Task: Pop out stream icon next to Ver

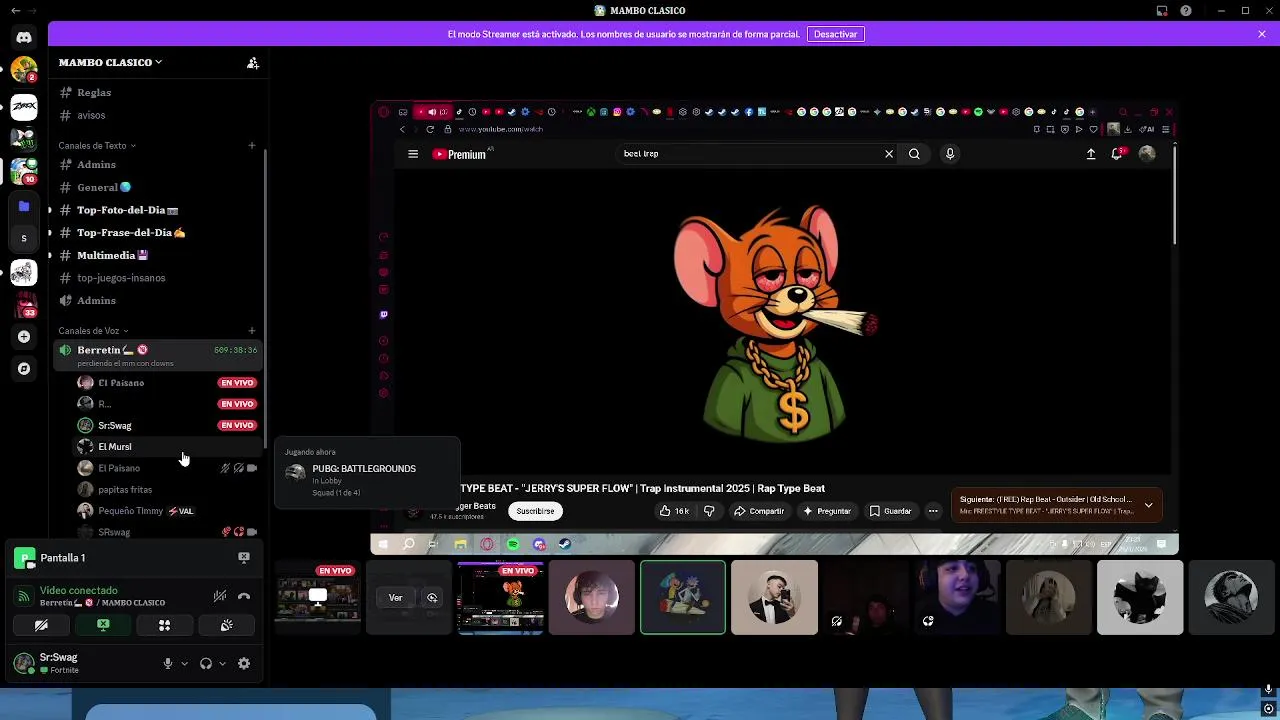Action: click(x=432, y=598)
